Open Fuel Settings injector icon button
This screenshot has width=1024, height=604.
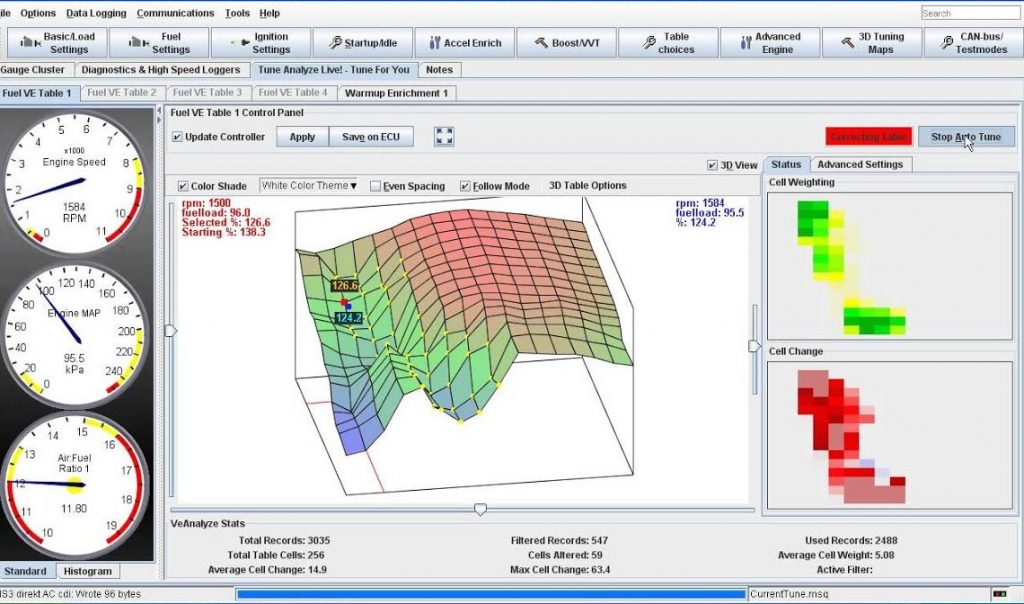pos(157,43)
